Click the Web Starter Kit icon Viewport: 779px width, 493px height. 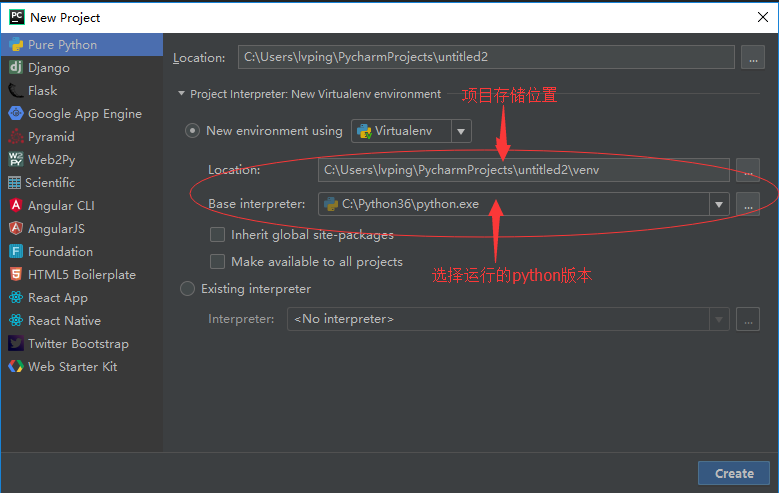[16, 366]
